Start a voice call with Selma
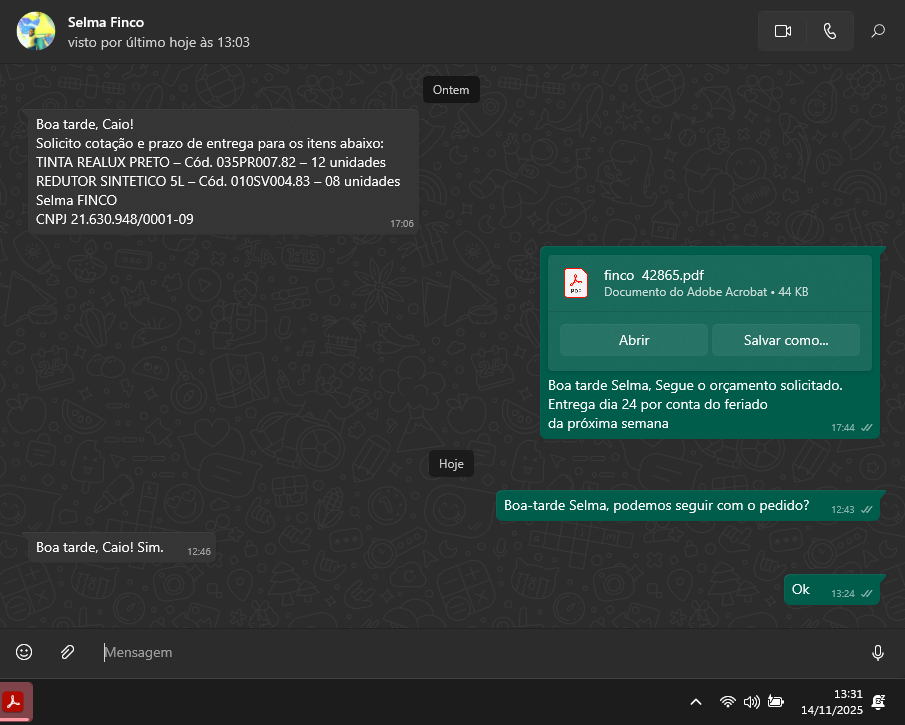Screen dimensions: 905x725 [829, 31]
